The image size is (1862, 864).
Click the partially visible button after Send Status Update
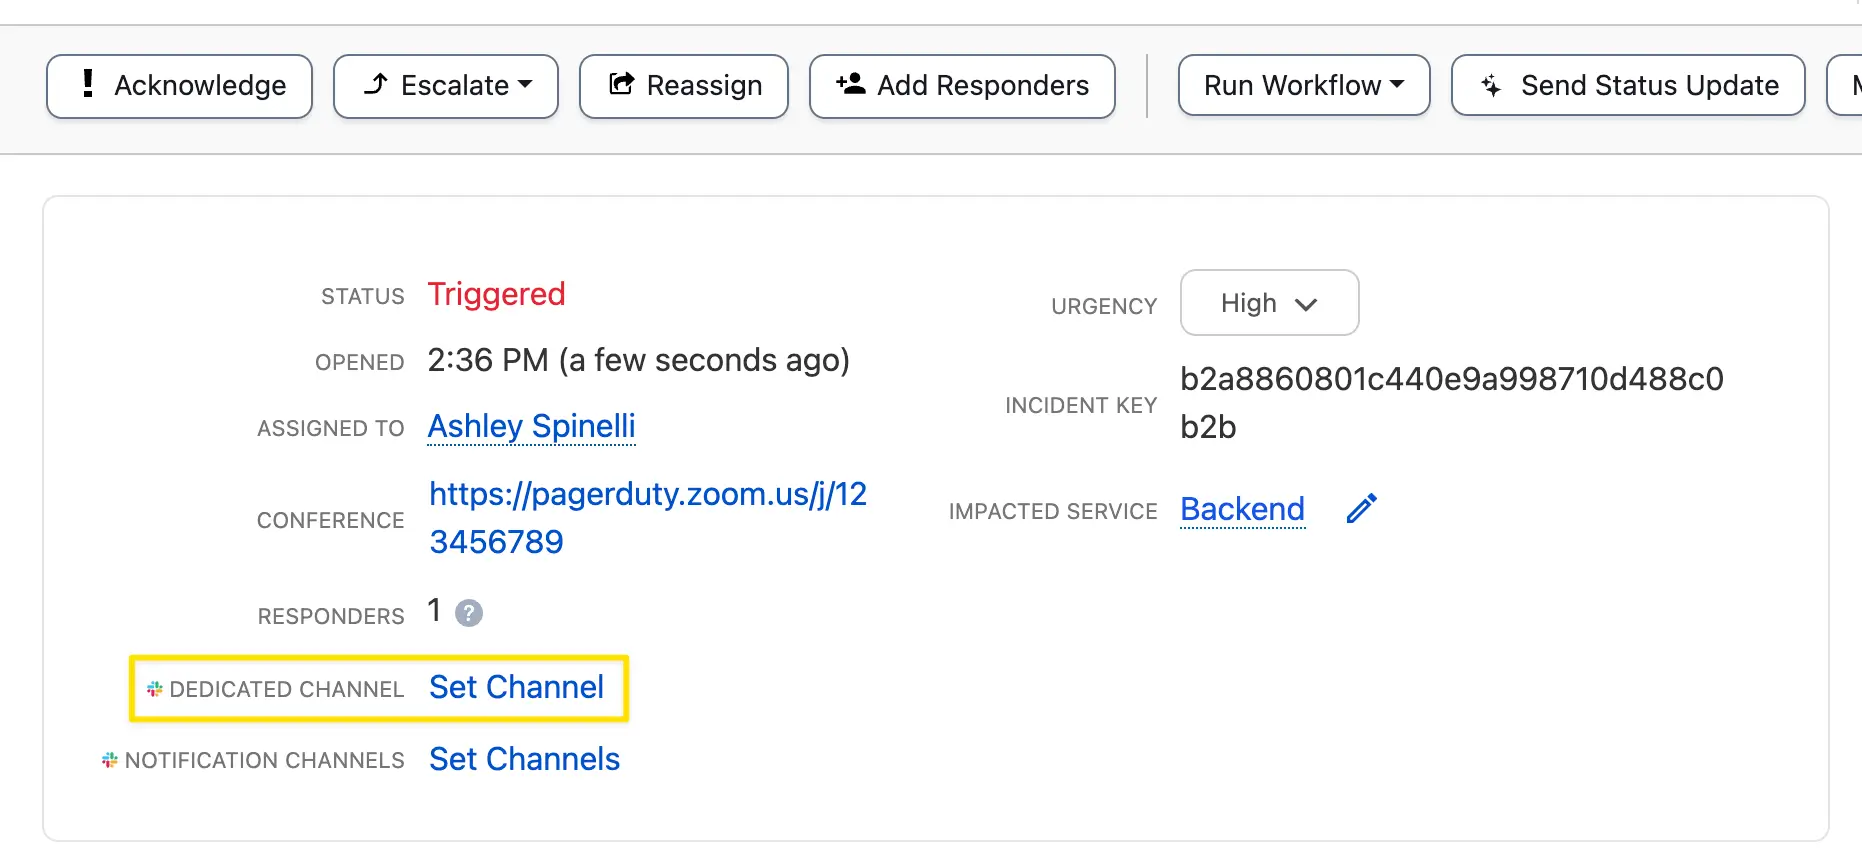(x=1845, y=85)
